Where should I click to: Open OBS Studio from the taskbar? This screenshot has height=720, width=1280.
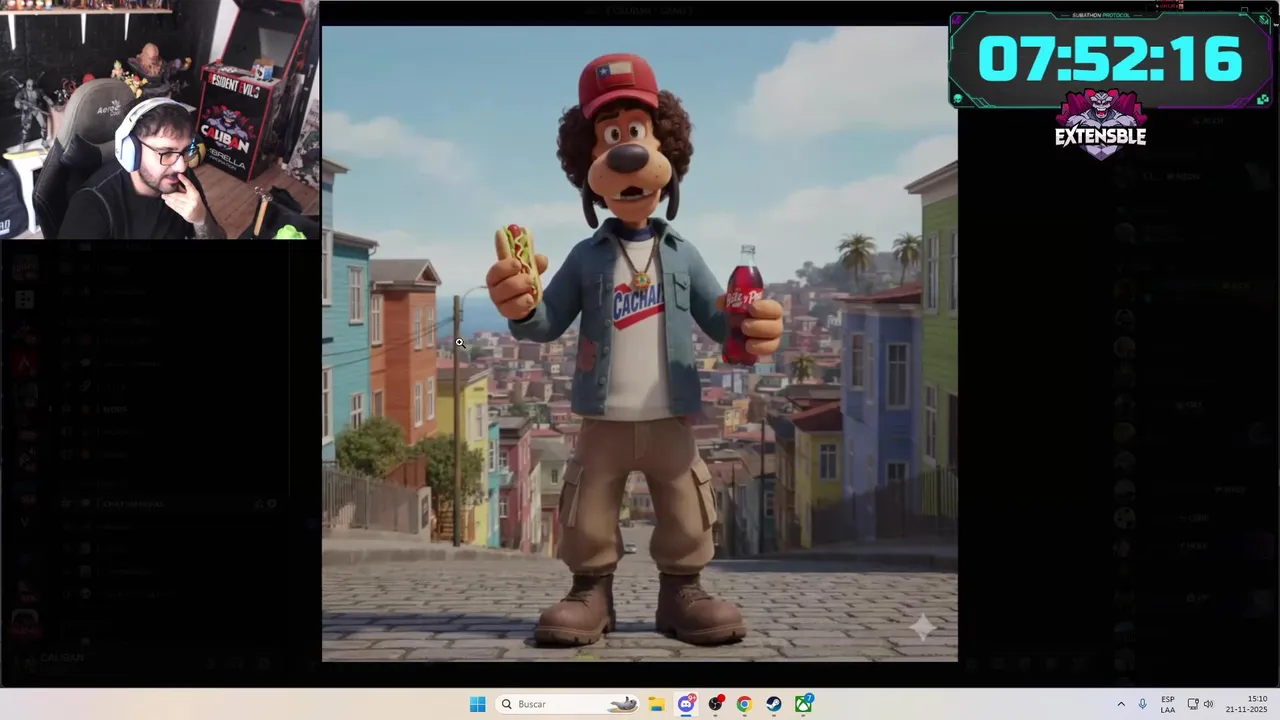(715, 704)
